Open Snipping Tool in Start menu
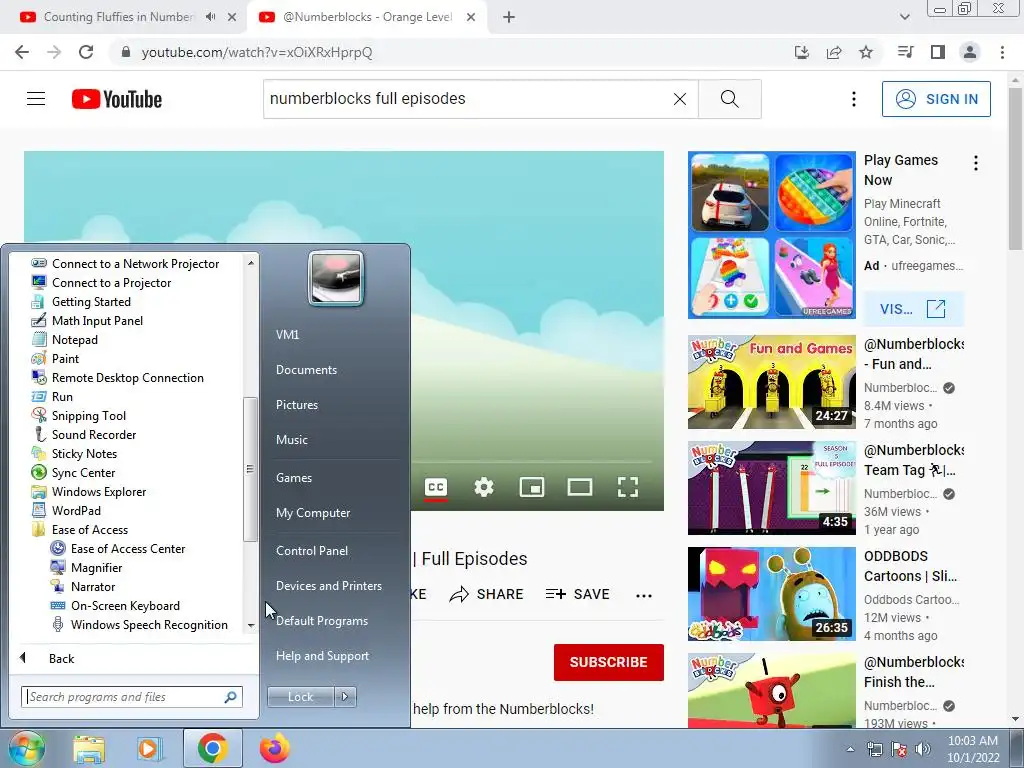Viewport: 1024px width, 768px height. coord(89,415)
